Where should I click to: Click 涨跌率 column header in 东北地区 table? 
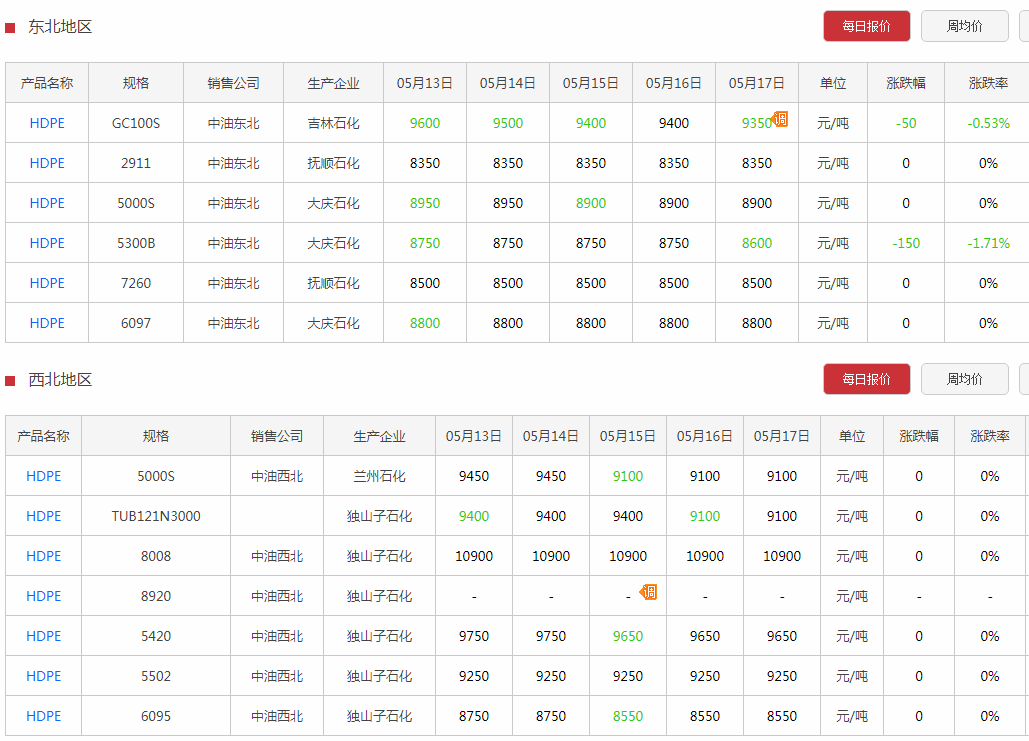pos(988,83)
